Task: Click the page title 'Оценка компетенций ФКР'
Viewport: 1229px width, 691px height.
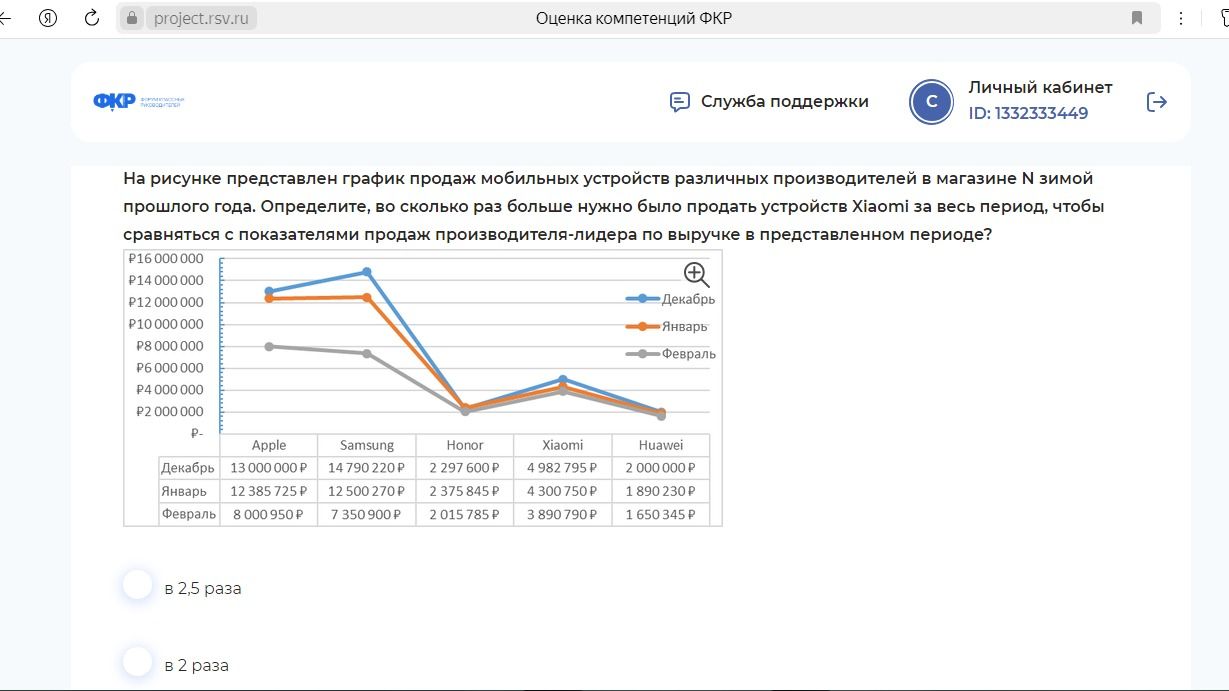Action: [x=634, y=18]
